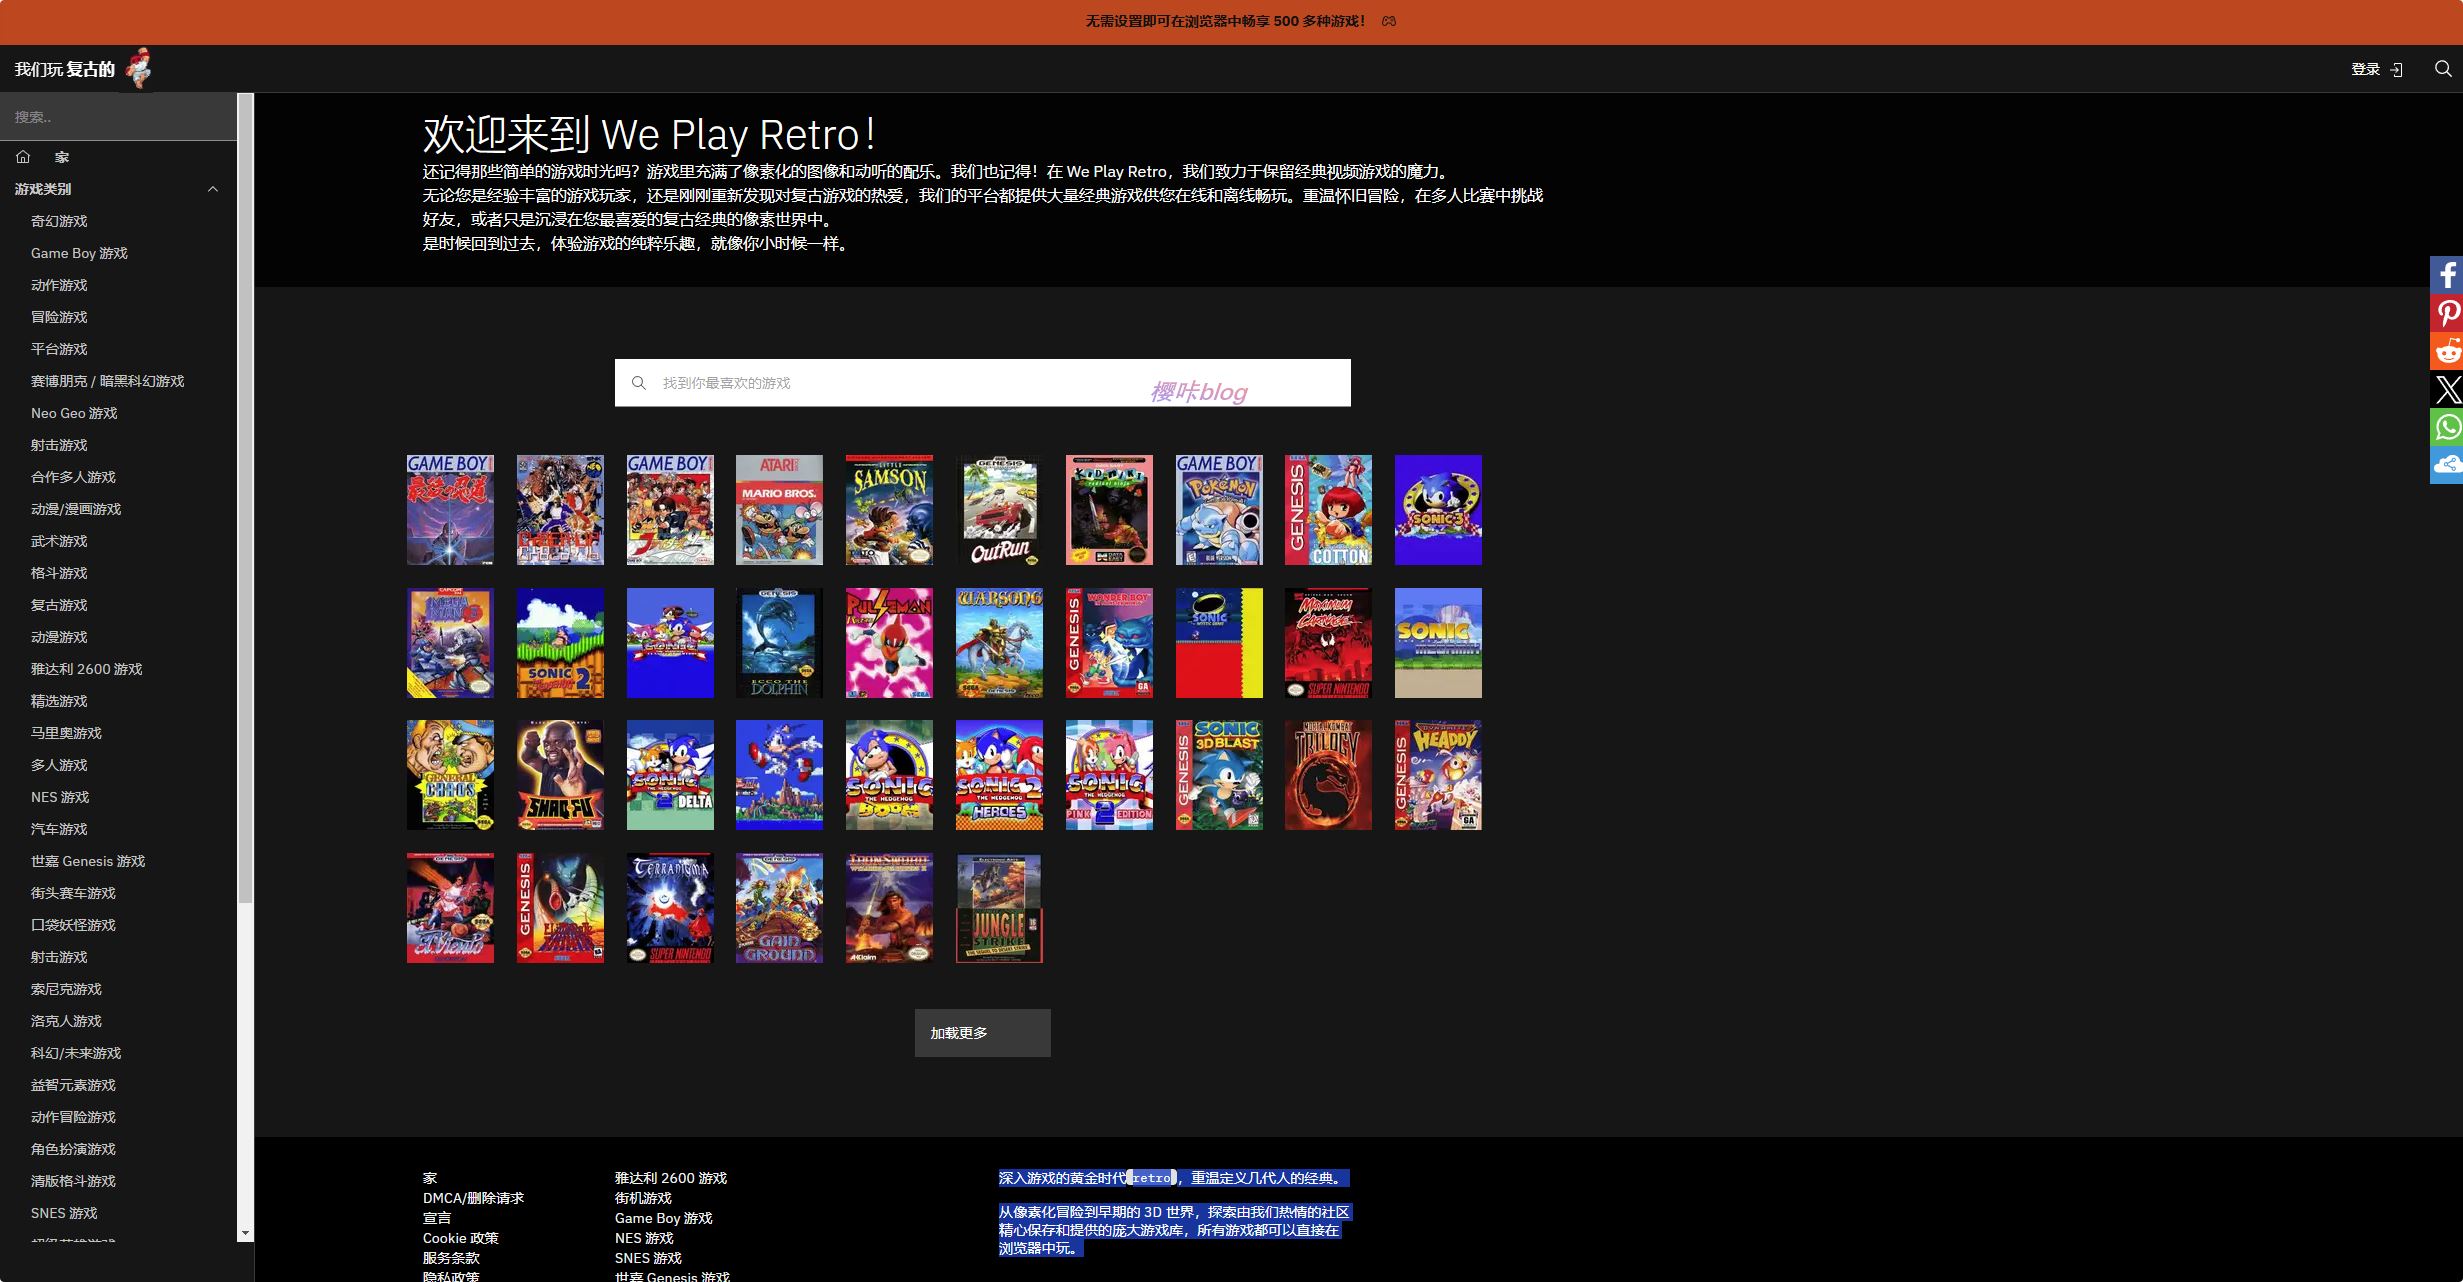The image size is (2463, 1282).
Task: Open the Ecco the Dolphin cover
Action: tap(779, 643)
